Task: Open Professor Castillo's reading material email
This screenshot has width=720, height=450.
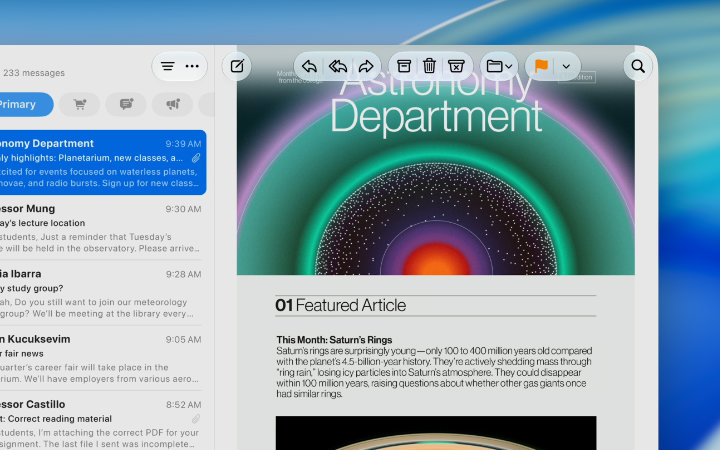Action: tap(101, 422)
